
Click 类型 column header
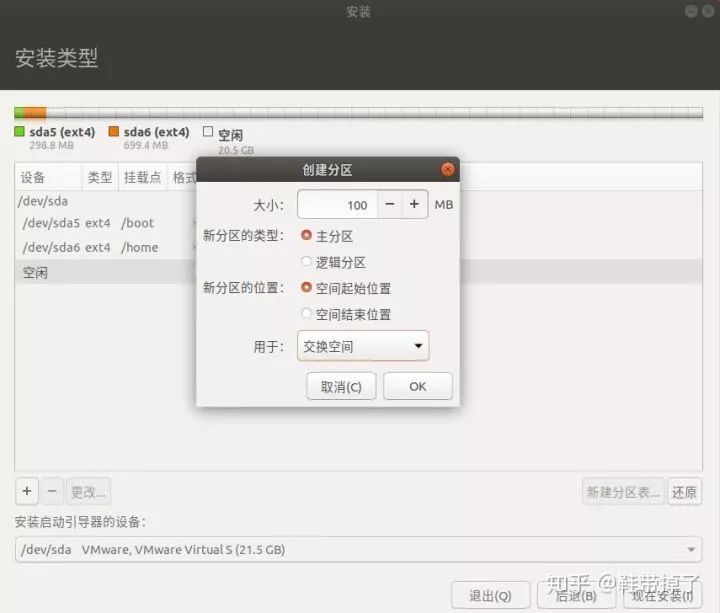point(100,177)
